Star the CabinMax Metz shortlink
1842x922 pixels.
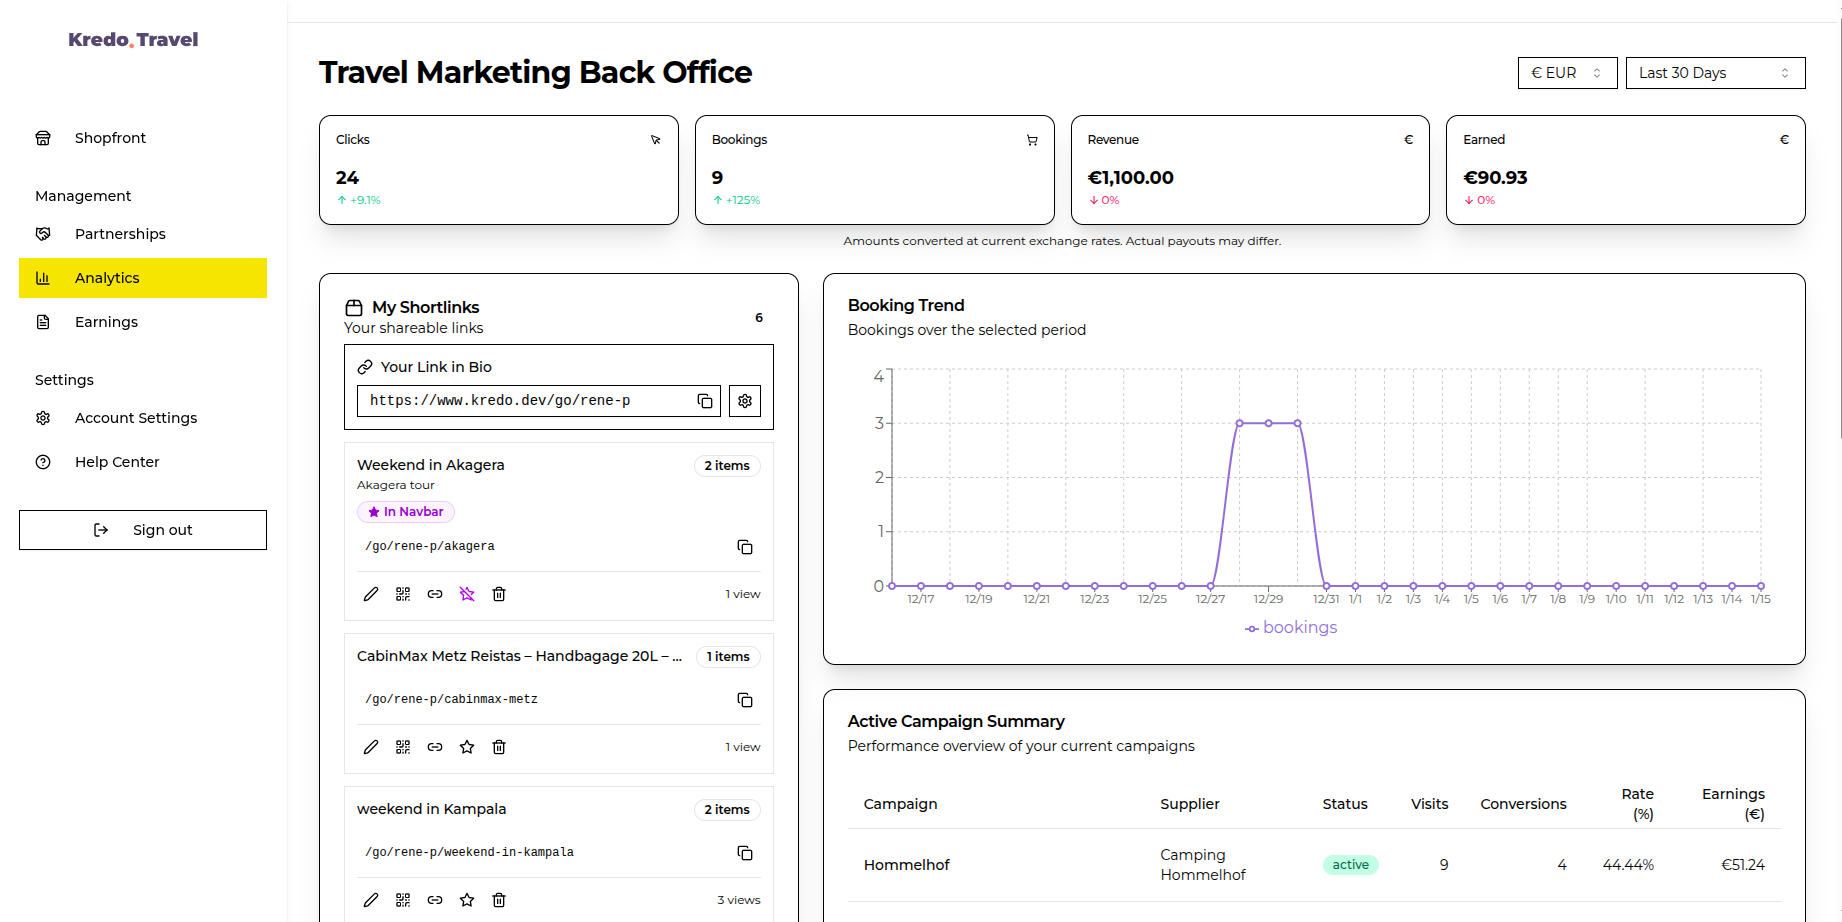[x=467, y=747]
